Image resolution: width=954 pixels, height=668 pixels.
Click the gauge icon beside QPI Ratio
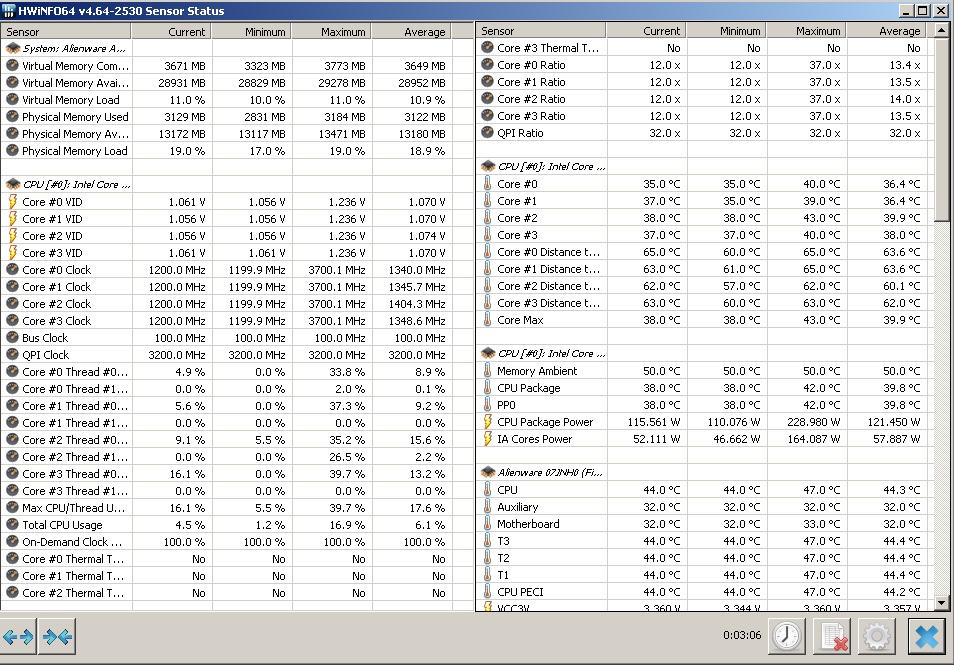[487, 133]
